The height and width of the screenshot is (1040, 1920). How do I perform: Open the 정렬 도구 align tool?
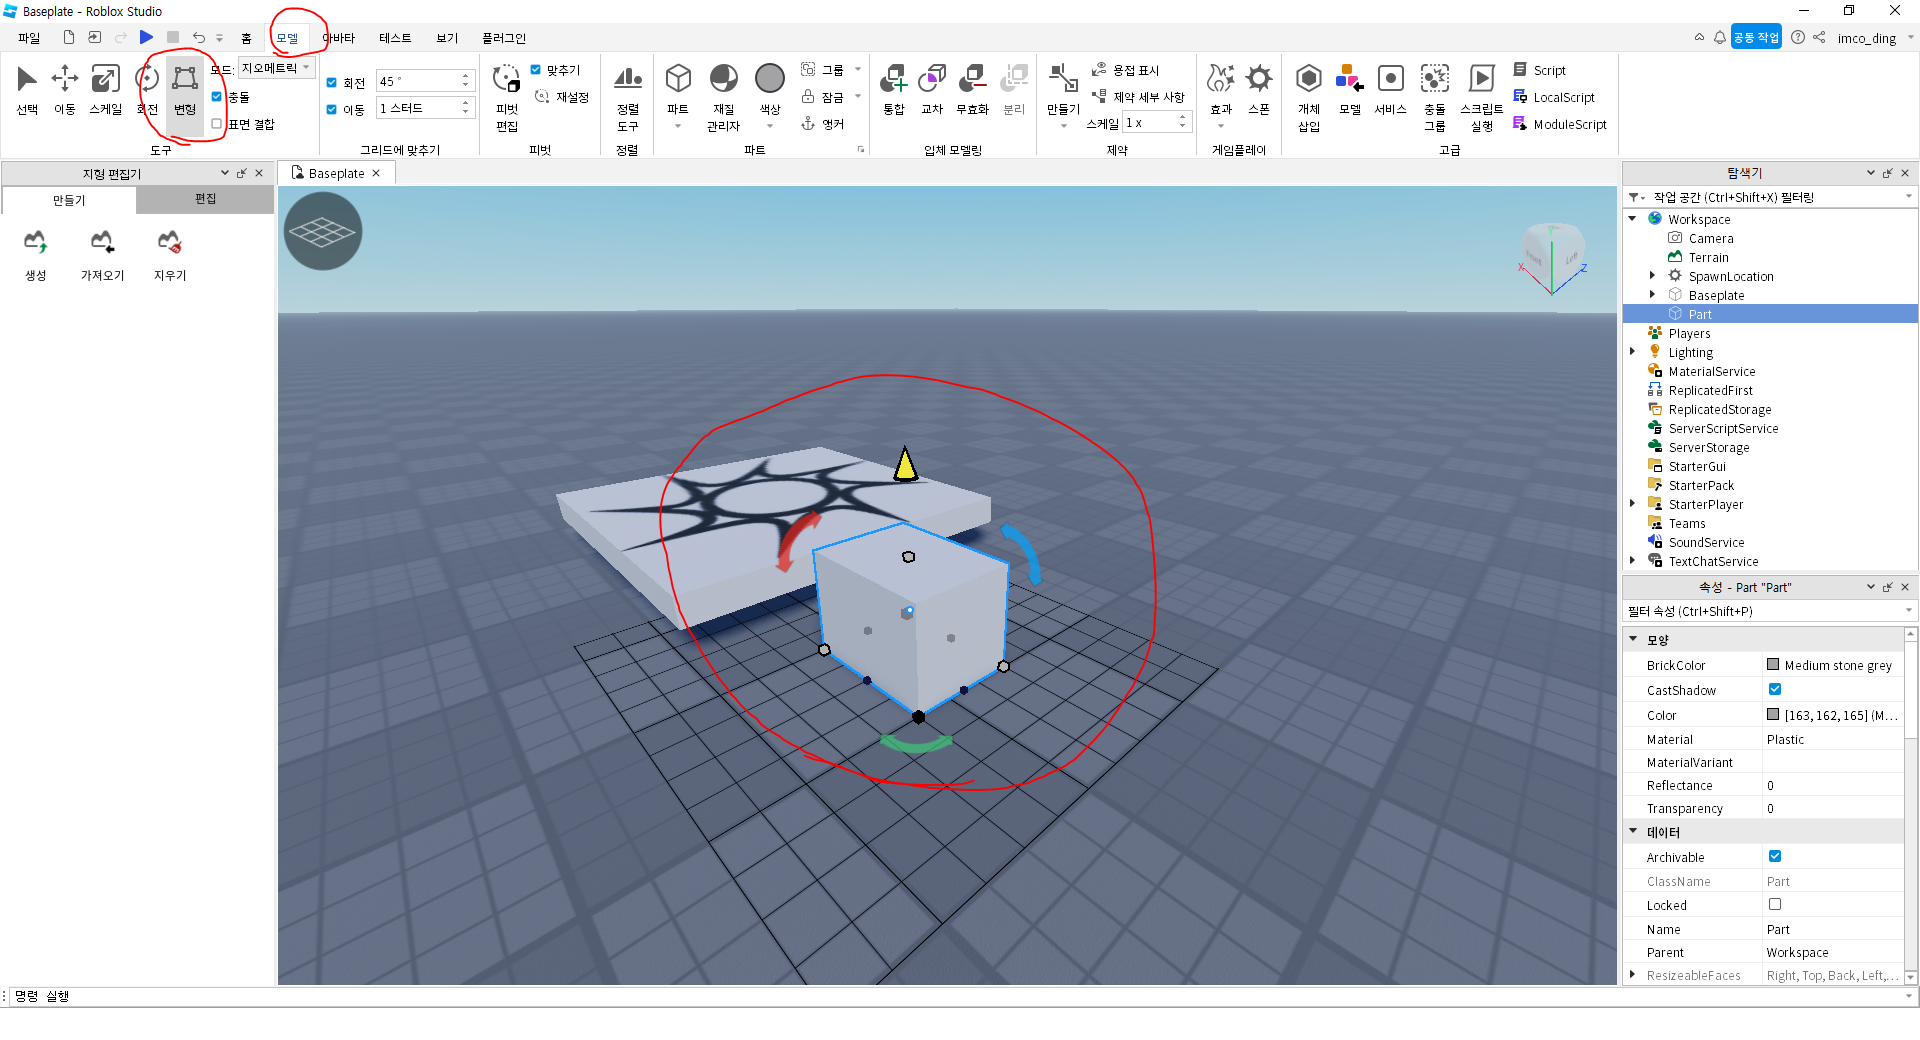coord(628,97)
